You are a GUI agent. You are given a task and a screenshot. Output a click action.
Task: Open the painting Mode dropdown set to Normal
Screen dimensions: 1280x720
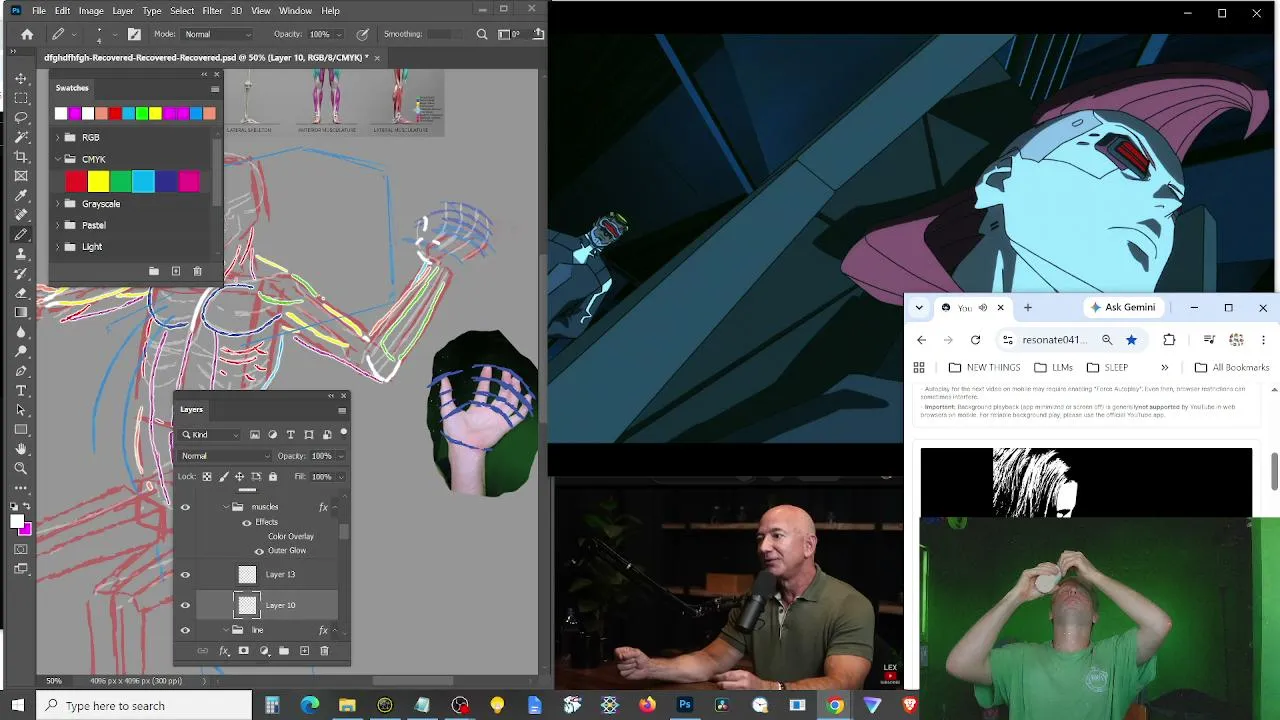click(x=217, y=34)
